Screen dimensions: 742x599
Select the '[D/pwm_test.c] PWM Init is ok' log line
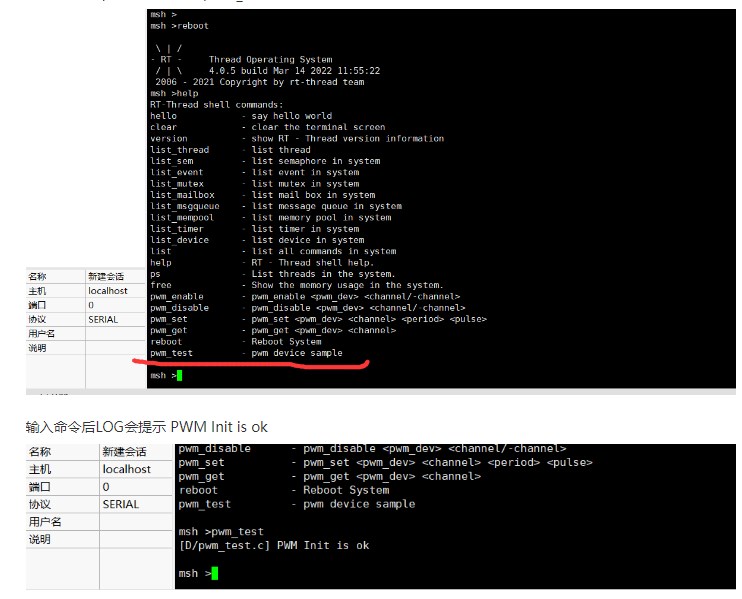point(274,546)
